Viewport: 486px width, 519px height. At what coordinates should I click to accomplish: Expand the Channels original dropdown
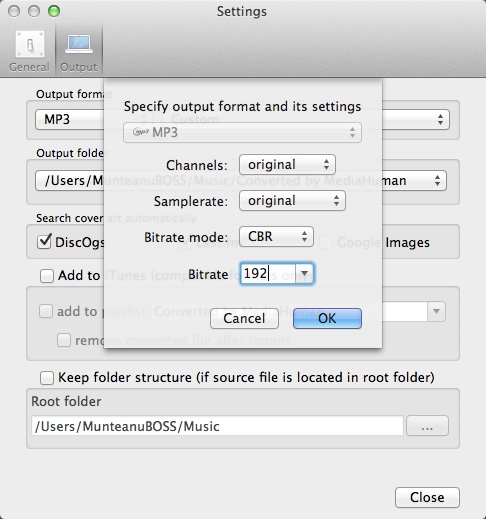pyautogui.click(x=287, y=165)
